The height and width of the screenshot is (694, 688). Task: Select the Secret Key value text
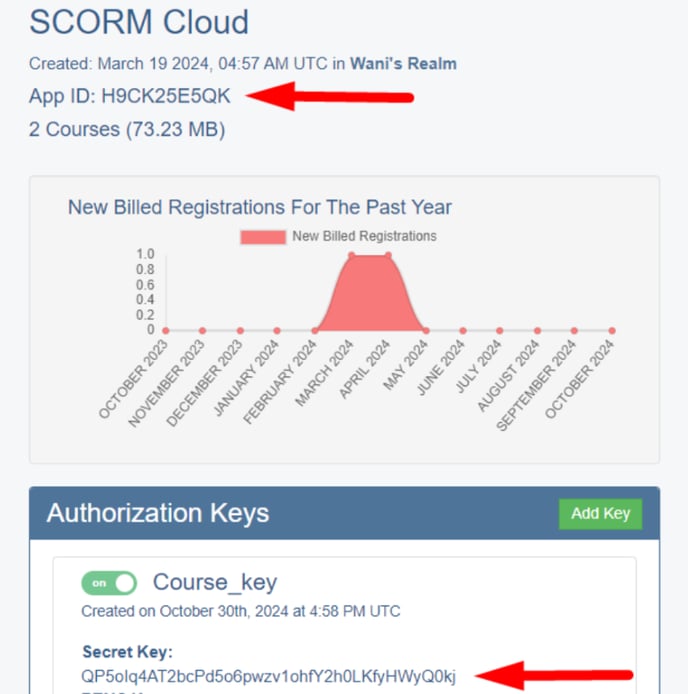(268, 676)
